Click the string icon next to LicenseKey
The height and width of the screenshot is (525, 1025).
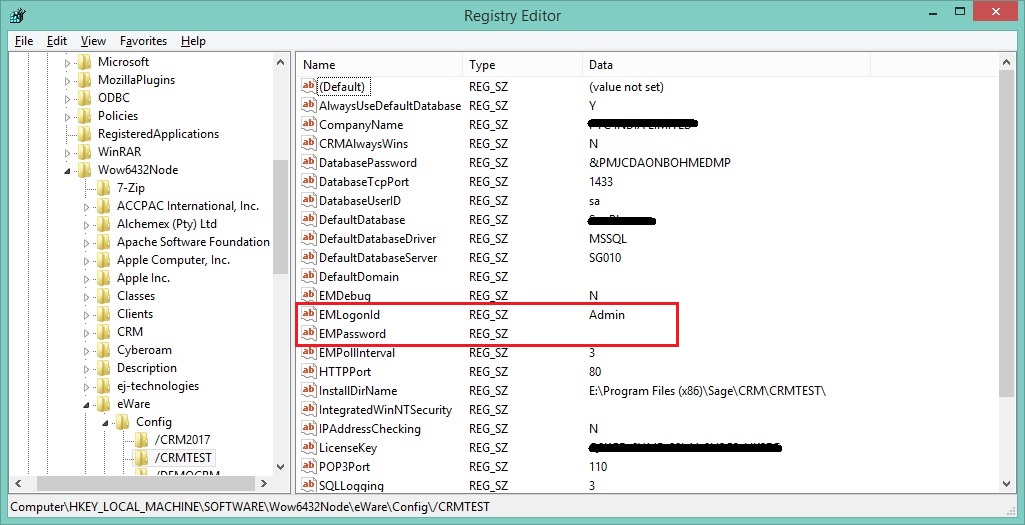coord(308,448)
